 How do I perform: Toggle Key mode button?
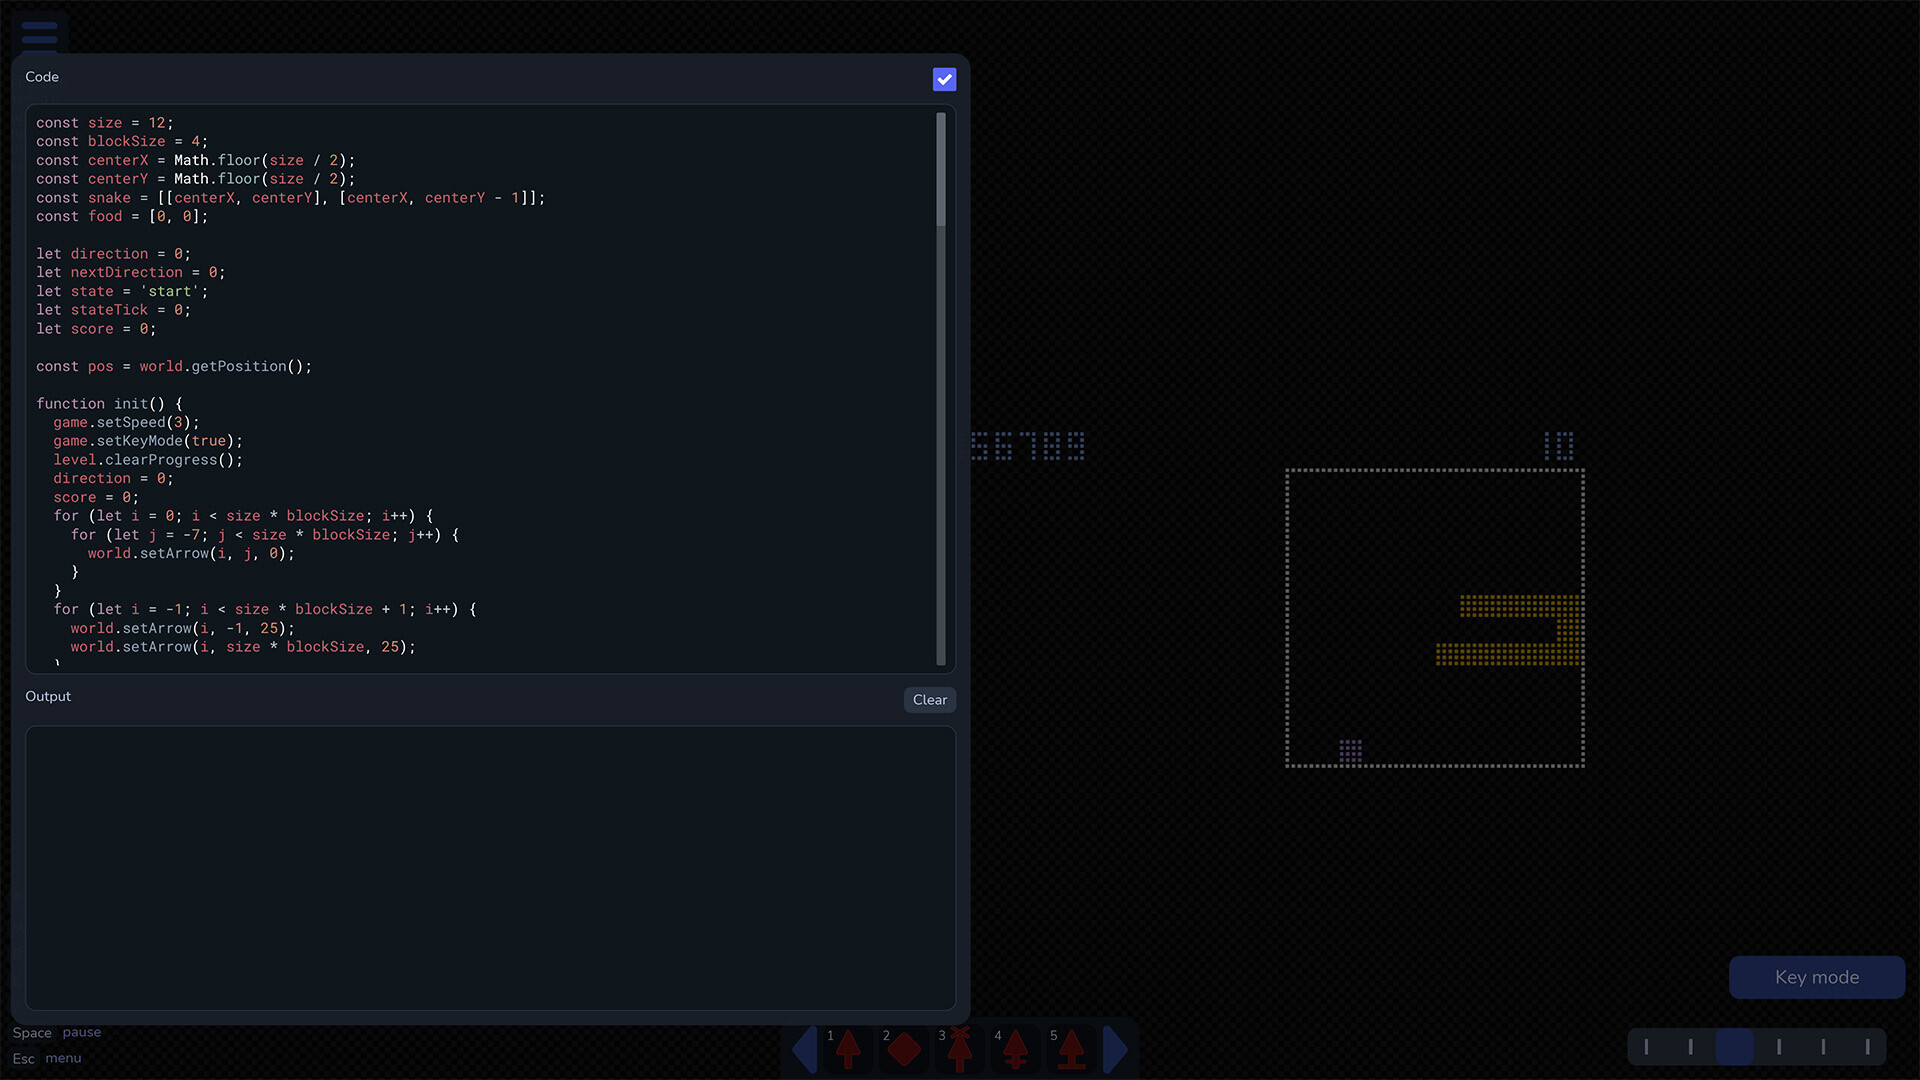(1817, 977)
